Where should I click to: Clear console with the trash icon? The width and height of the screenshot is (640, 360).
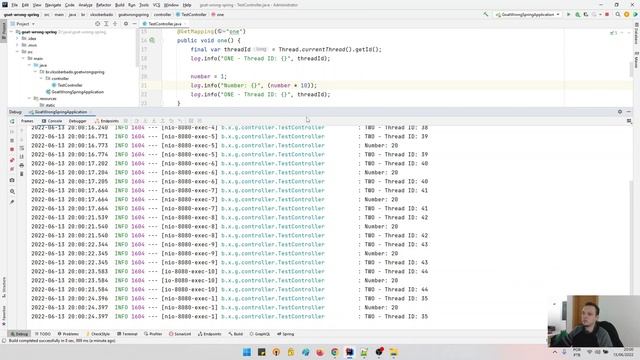22,174
